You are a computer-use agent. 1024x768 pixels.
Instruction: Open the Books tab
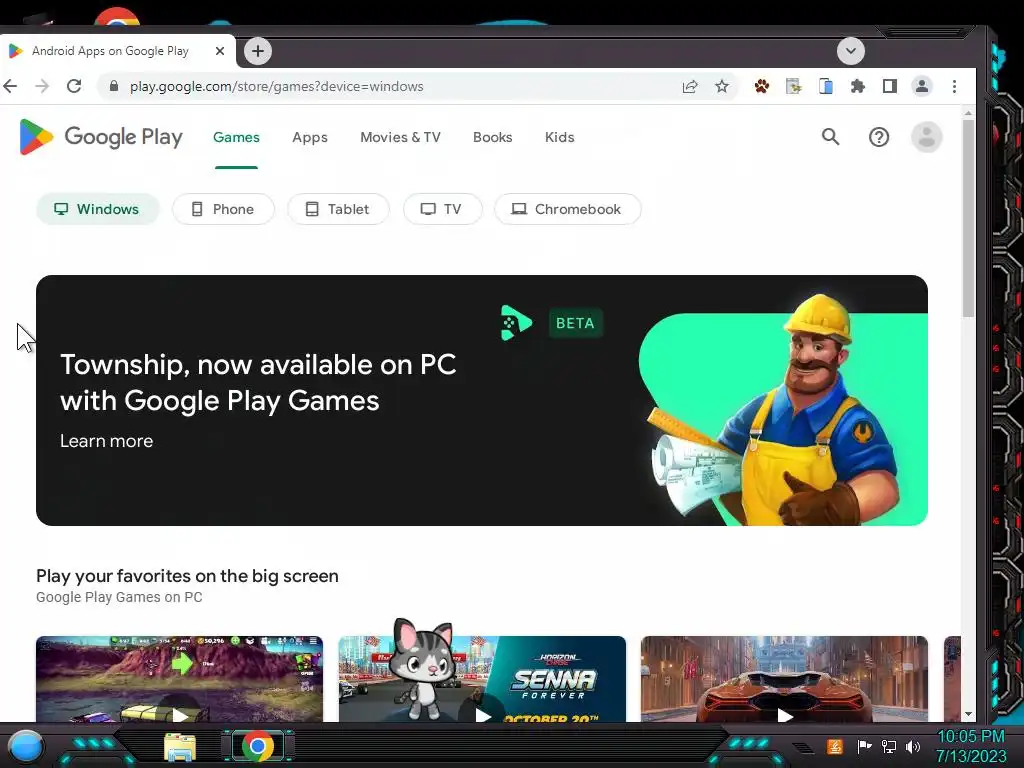pos(492,137)
